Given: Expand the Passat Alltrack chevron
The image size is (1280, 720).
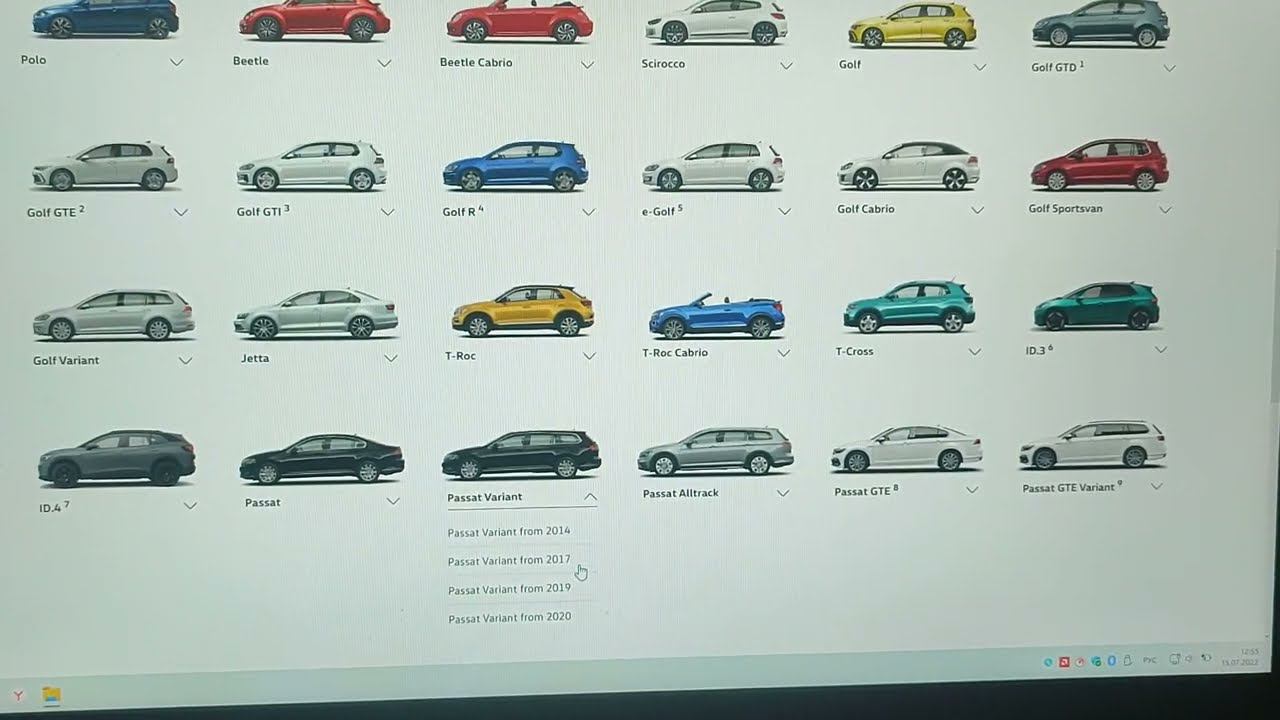Looking at the screenshot, I should pos(782,493).
